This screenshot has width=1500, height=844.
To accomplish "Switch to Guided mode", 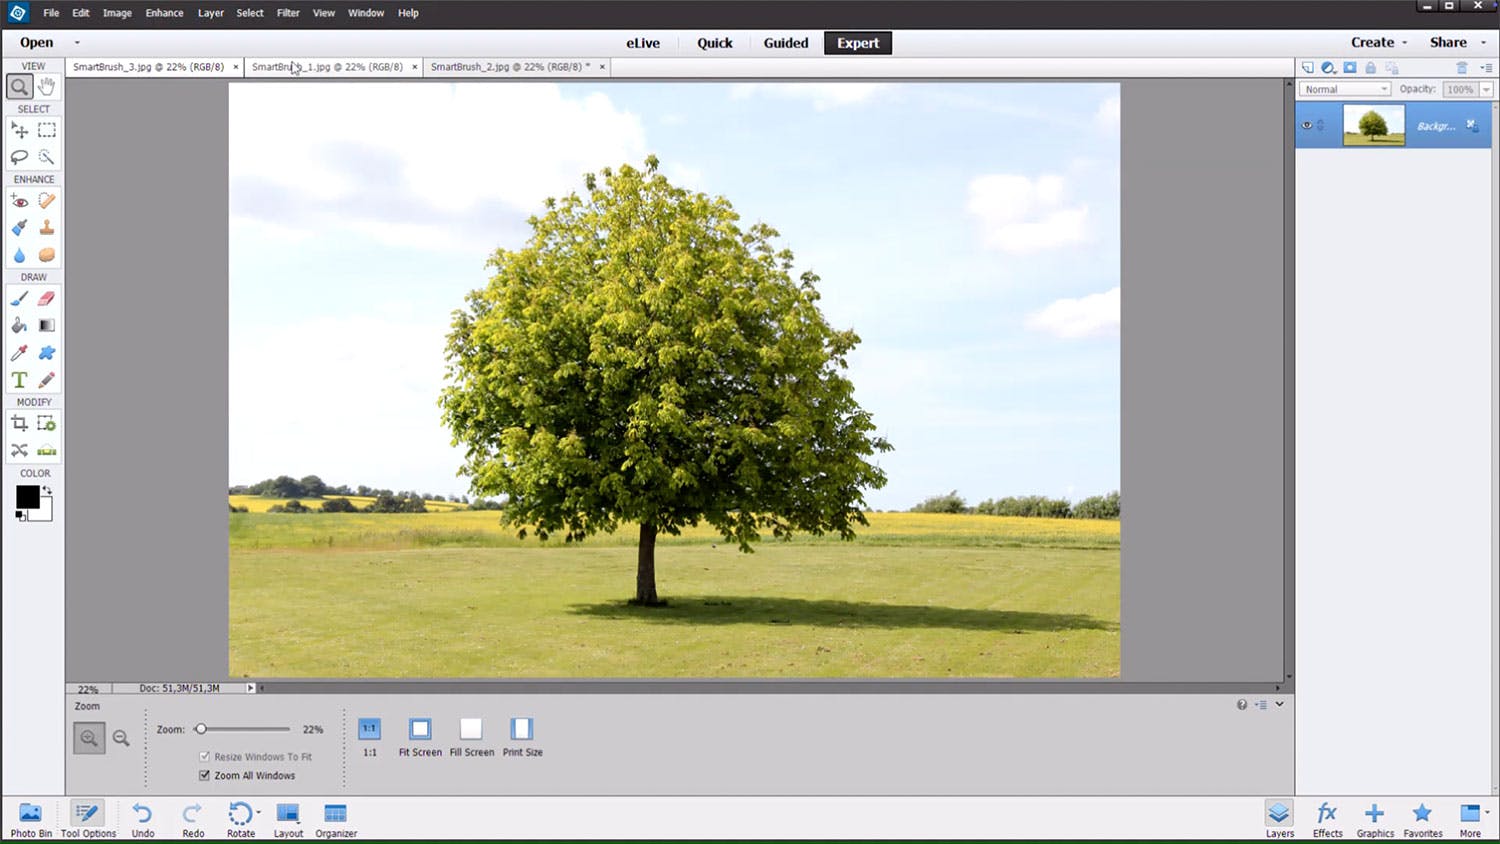I will 785,43.
